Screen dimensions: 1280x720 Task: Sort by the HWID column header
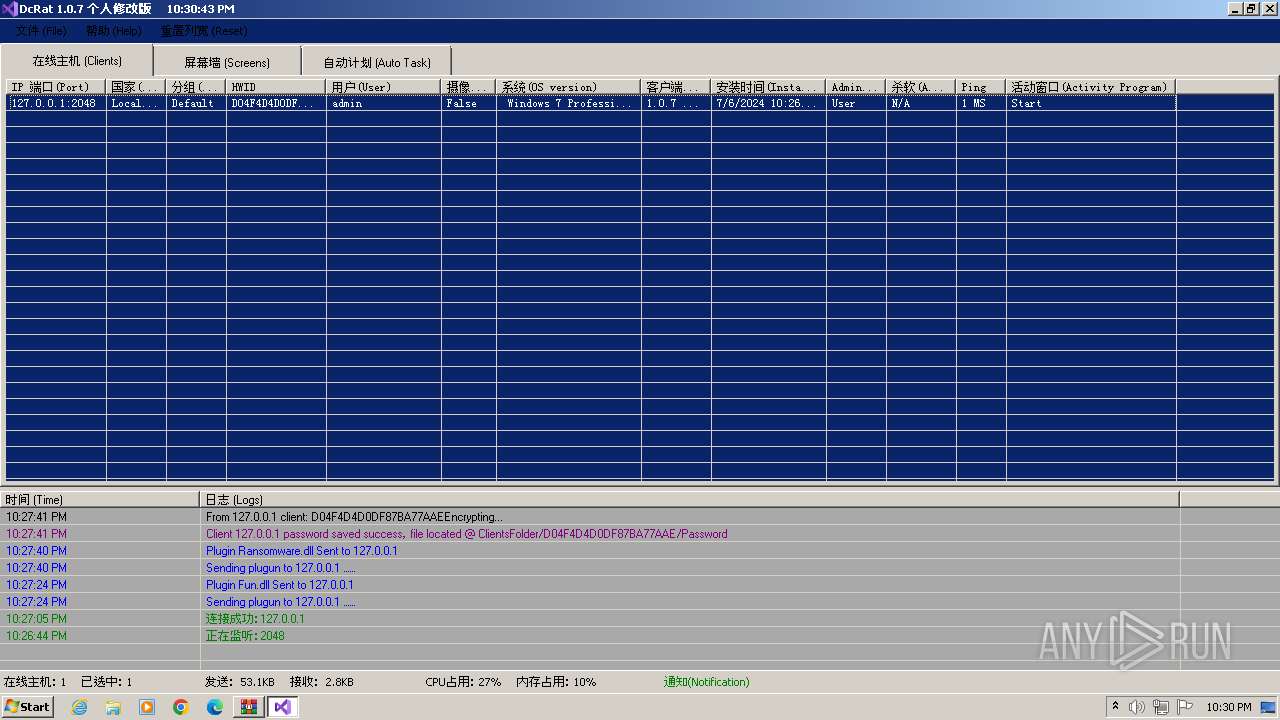pyautogui.click(x=276, y=87)
